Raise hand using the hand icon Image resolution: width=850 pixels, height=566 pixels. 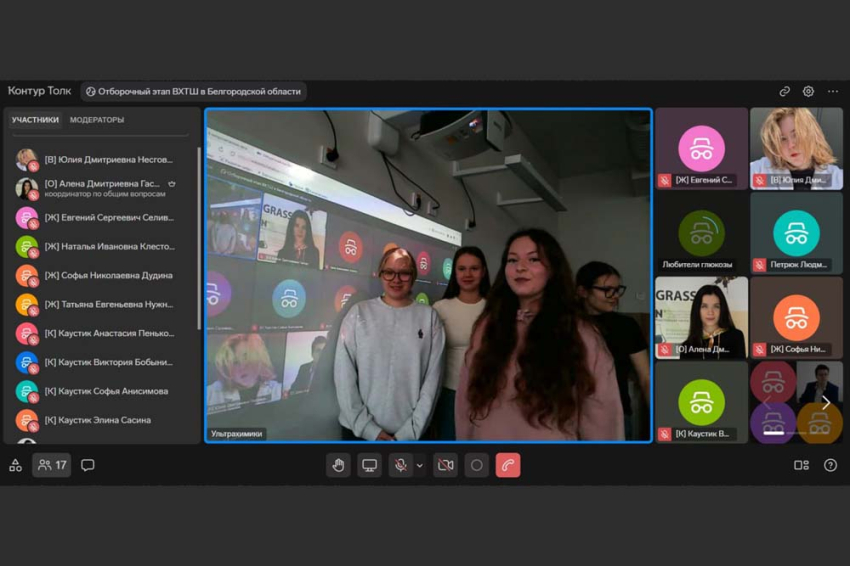click(338, 465)
